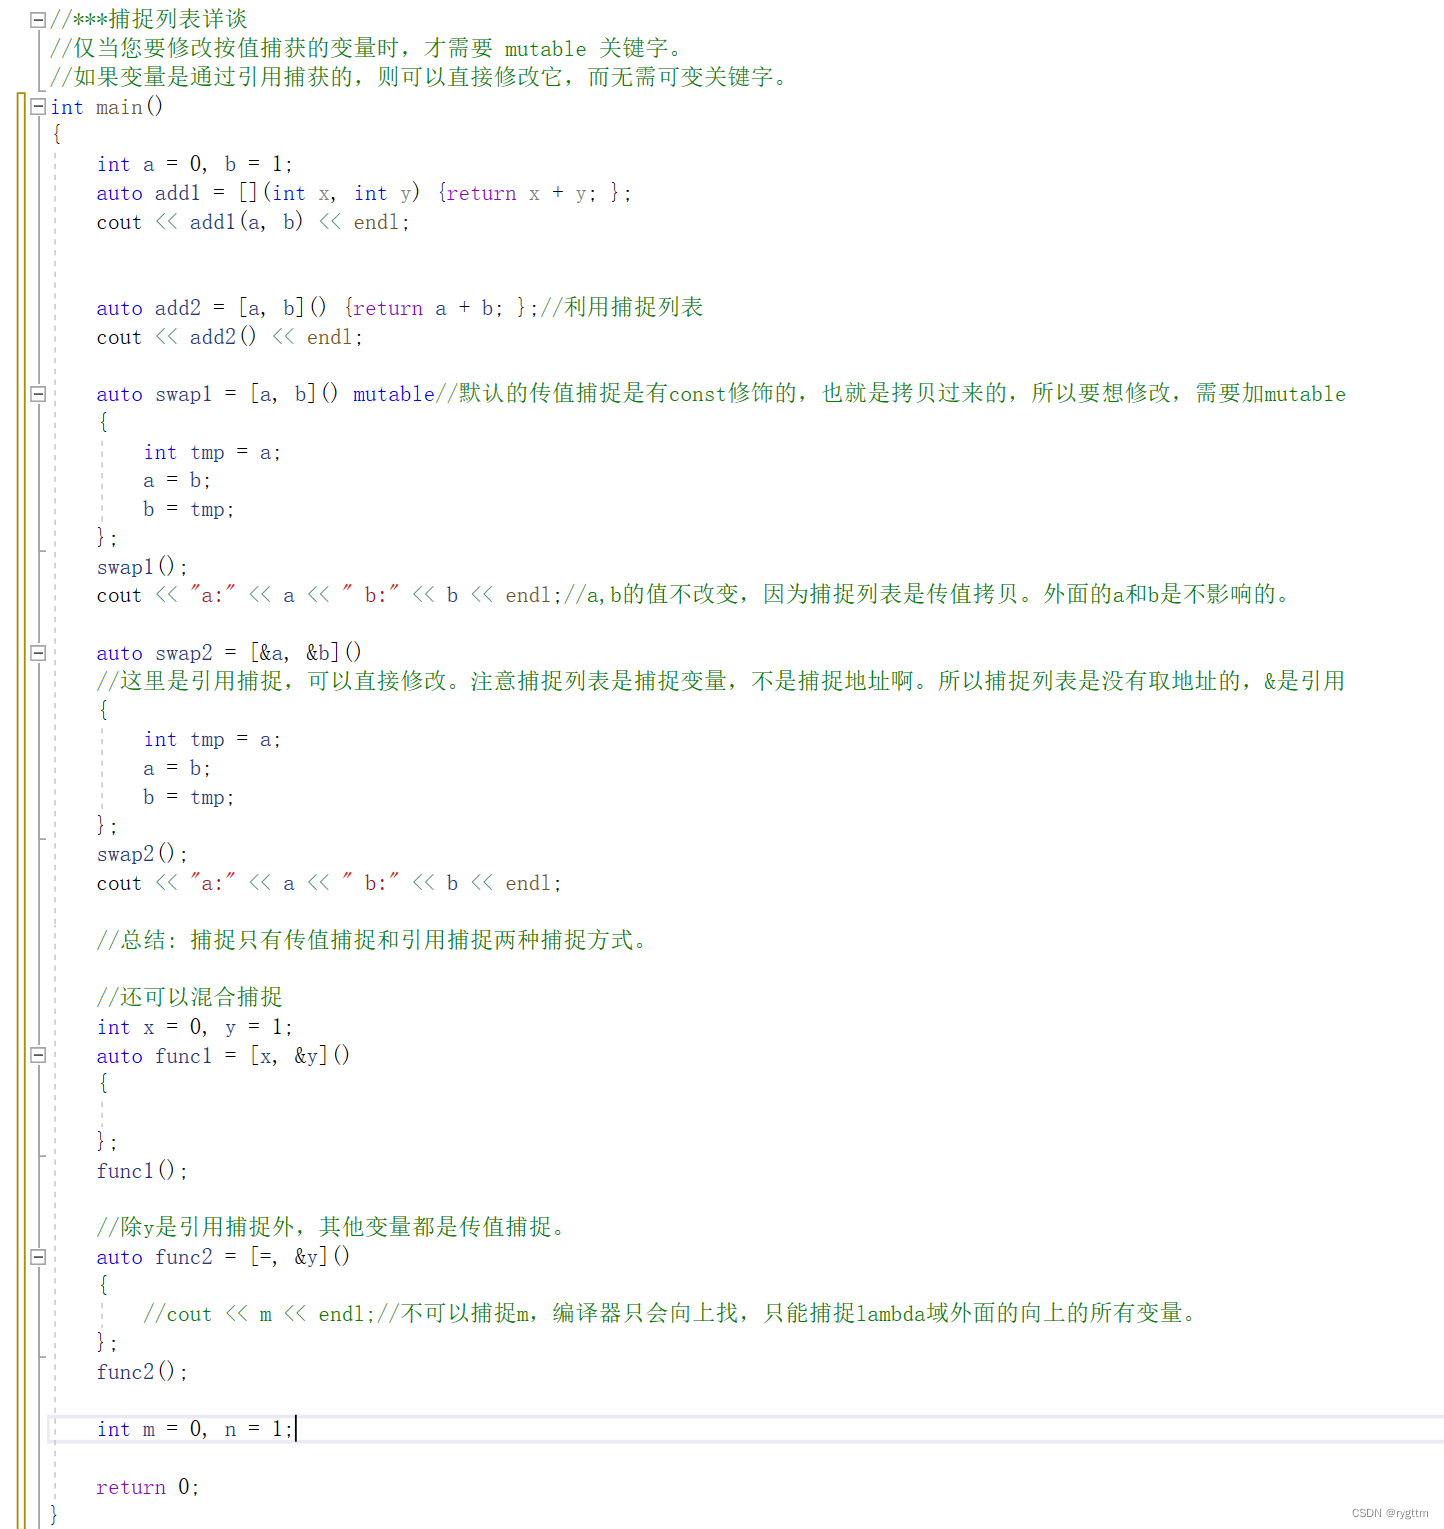Click the 'cout << add2() << endl;' line
1444x1529 pixels.
(229, 337)
